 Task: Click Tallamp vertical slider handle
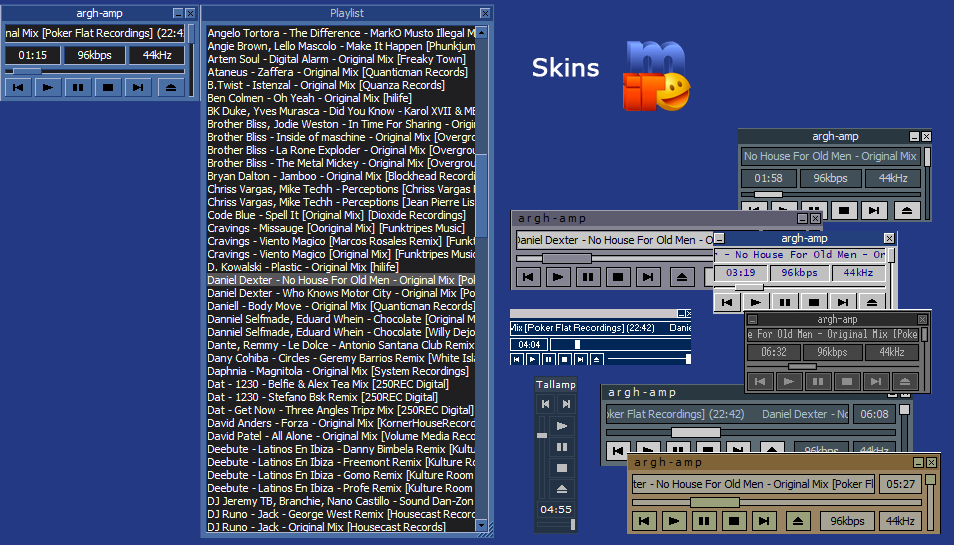point(541,436)
